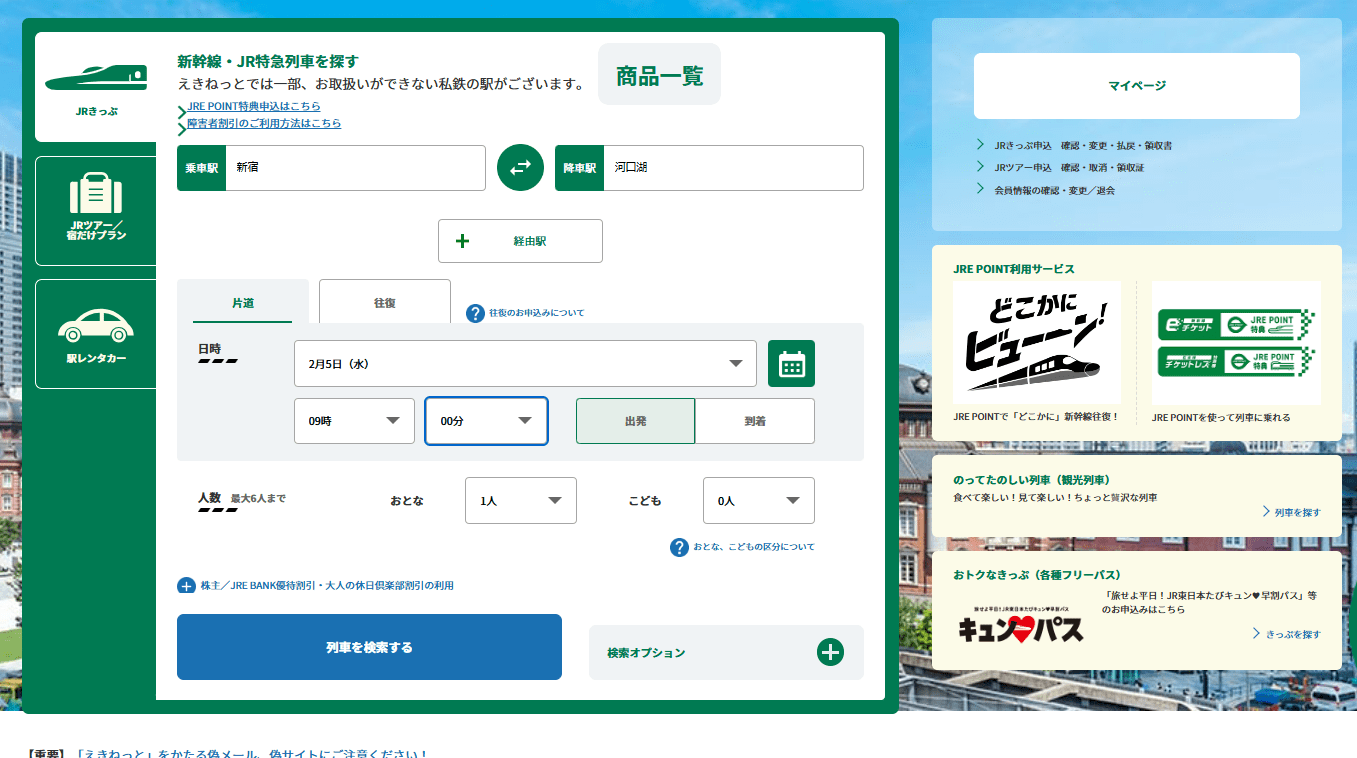This screenshot has height=758, width=1357.
Task: Open the 09時 hour dropdown
Action: point(354,421)
